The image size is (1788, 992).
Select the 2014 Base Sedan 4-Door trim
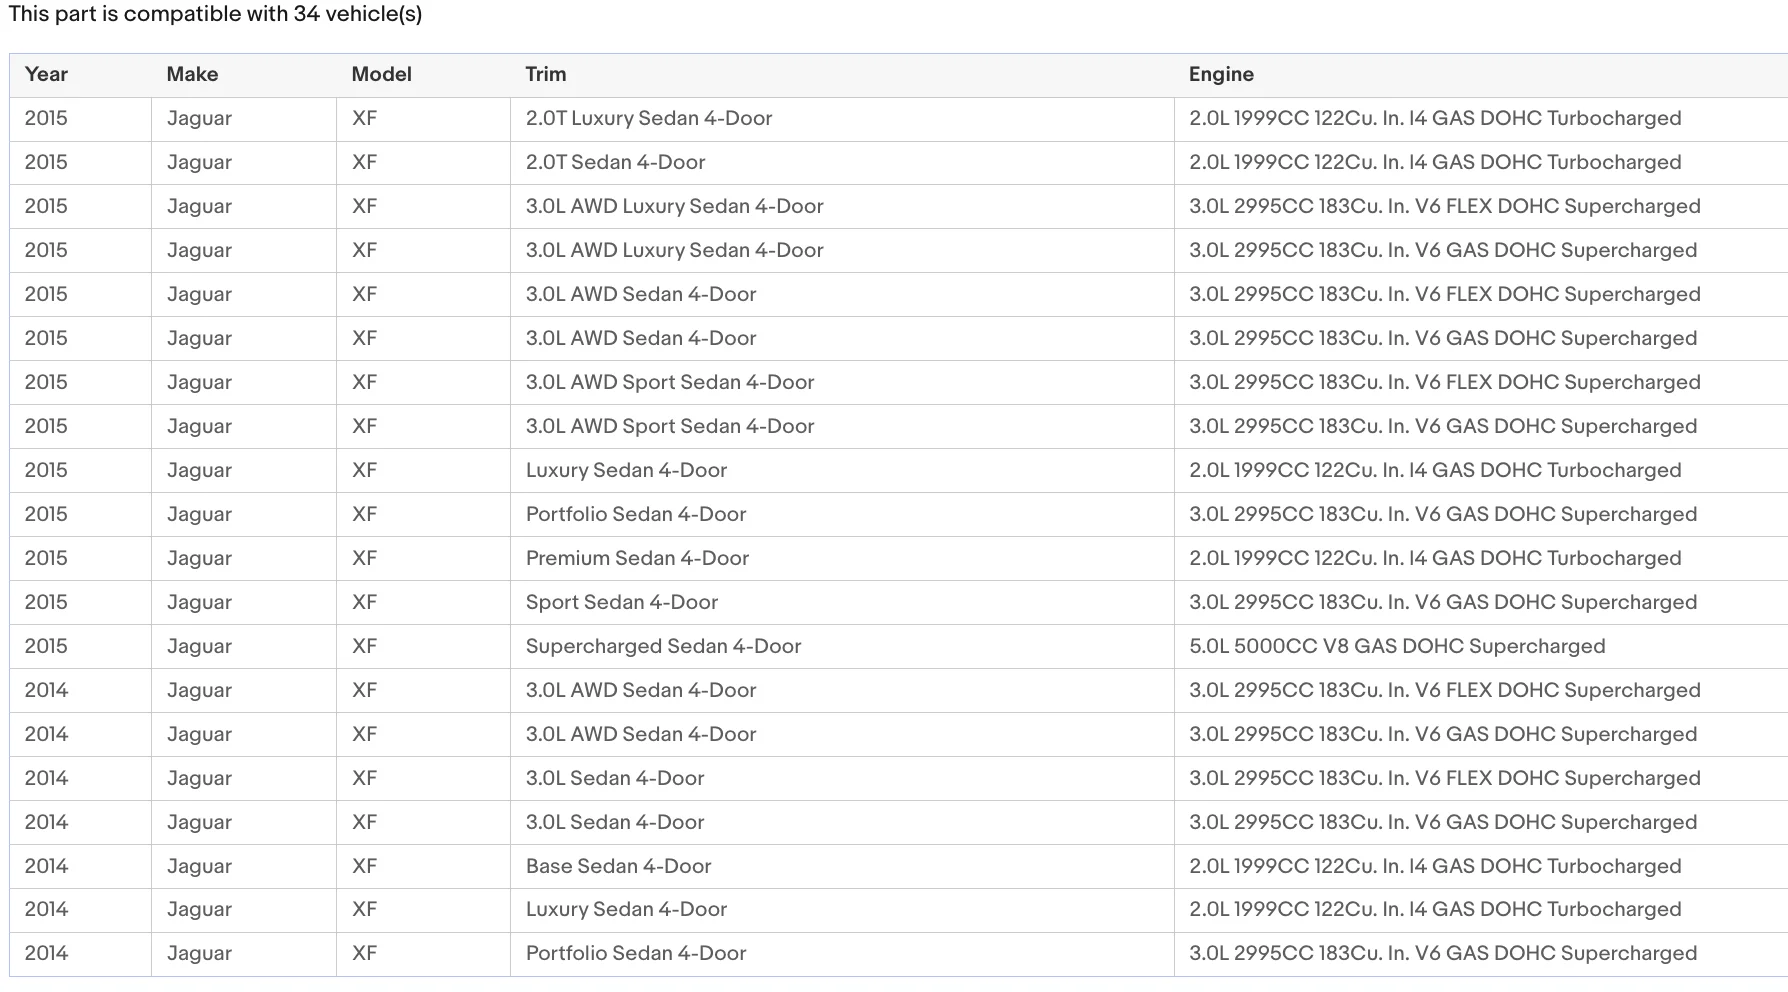[x=618, y=866]
